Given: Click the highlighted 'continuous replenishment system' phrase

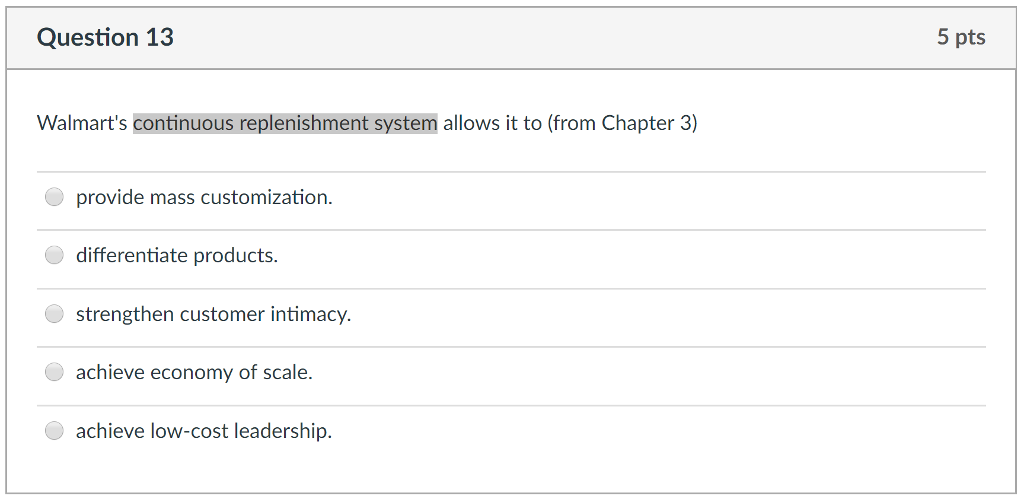Looking at the screenshot, I should (285, 123).
